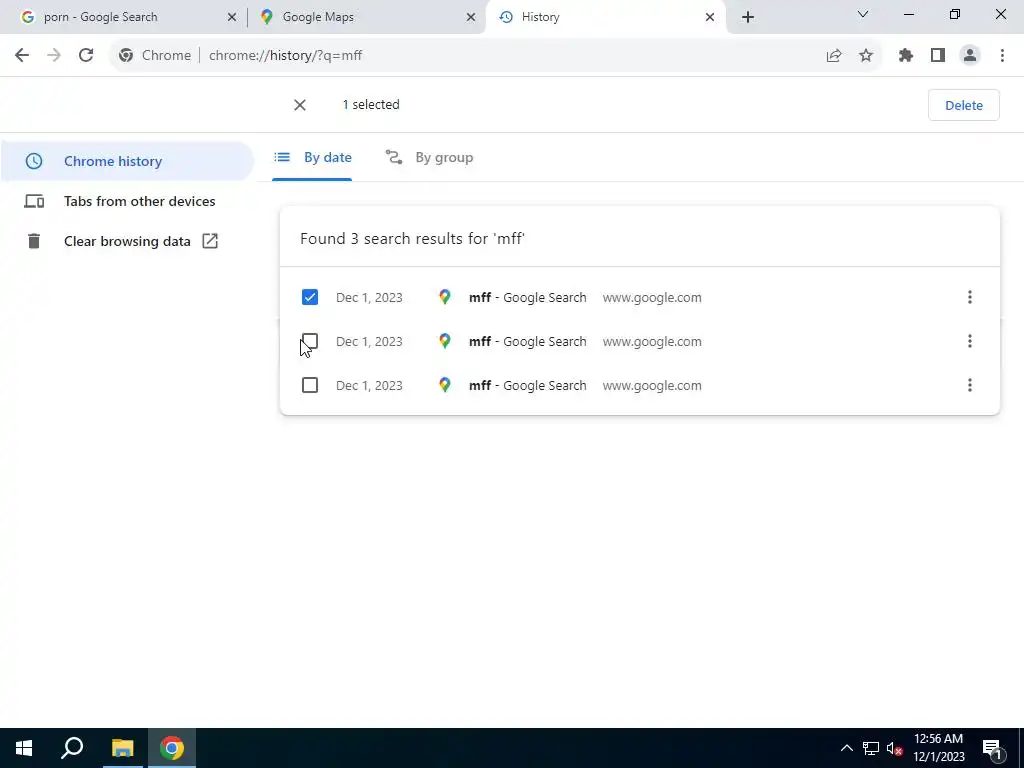Click the muted volume tray icon
This screenshot has height=768, width=1024.
pyautogui.click(x=894, y=748)
